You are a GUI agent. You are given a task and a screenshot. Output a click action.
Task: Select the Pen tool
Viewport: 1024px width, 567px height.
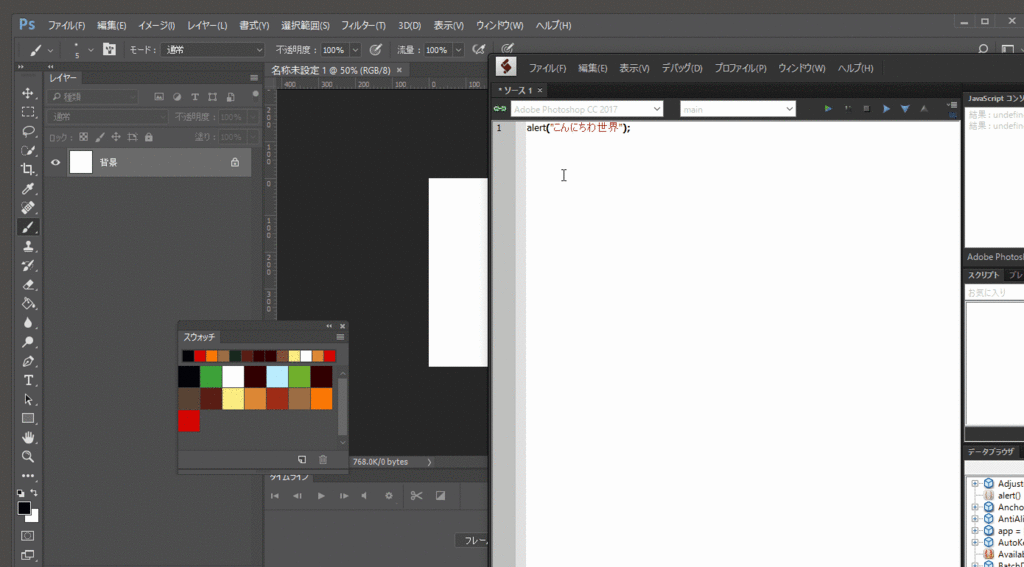(28, 361)
